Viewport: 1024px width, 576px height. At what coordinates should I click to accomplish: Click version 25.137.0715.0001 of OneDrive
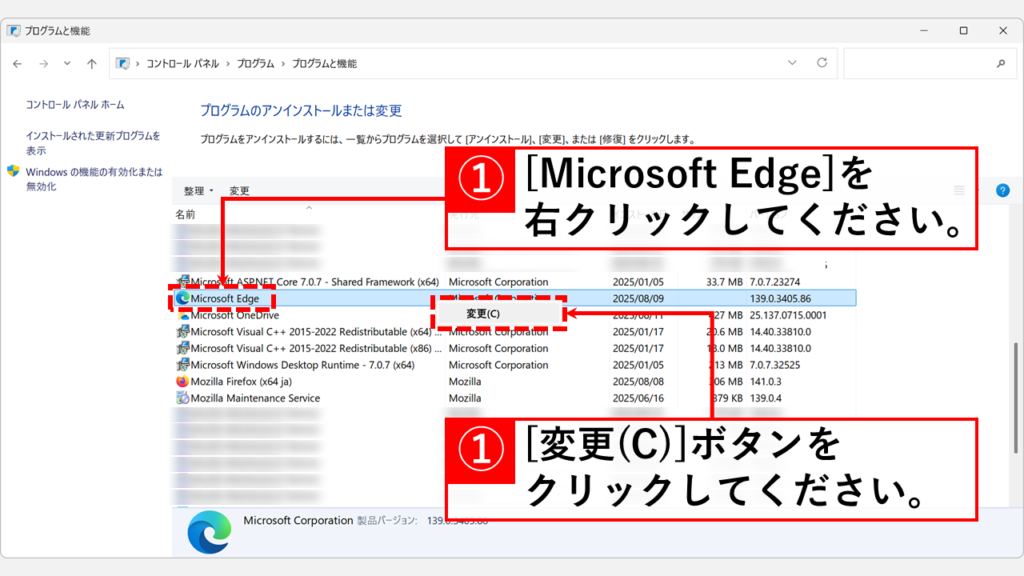click(788, 315)
